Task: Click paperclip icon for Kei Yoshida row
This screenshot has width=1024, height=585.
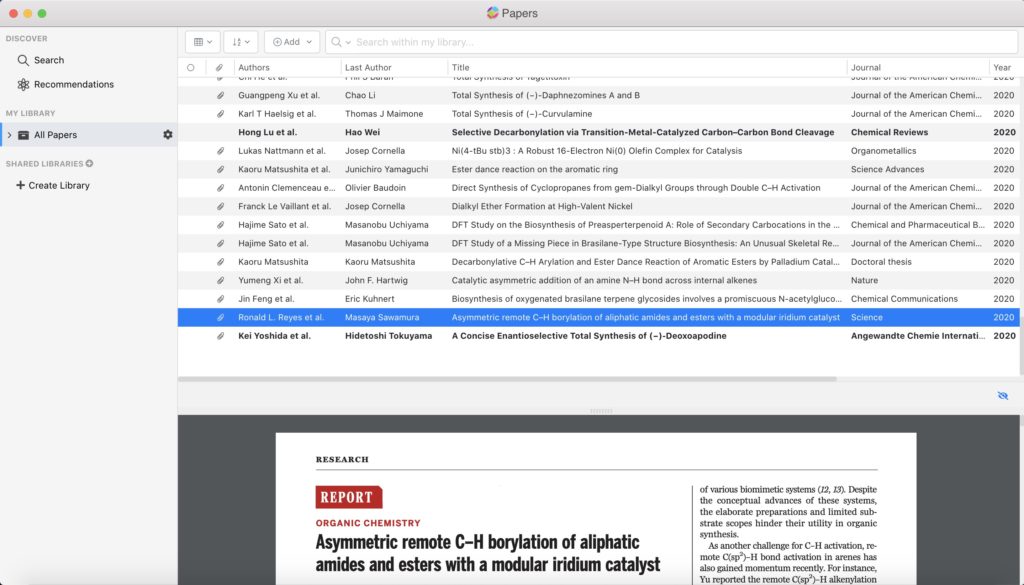Action: tap(221, 336)
